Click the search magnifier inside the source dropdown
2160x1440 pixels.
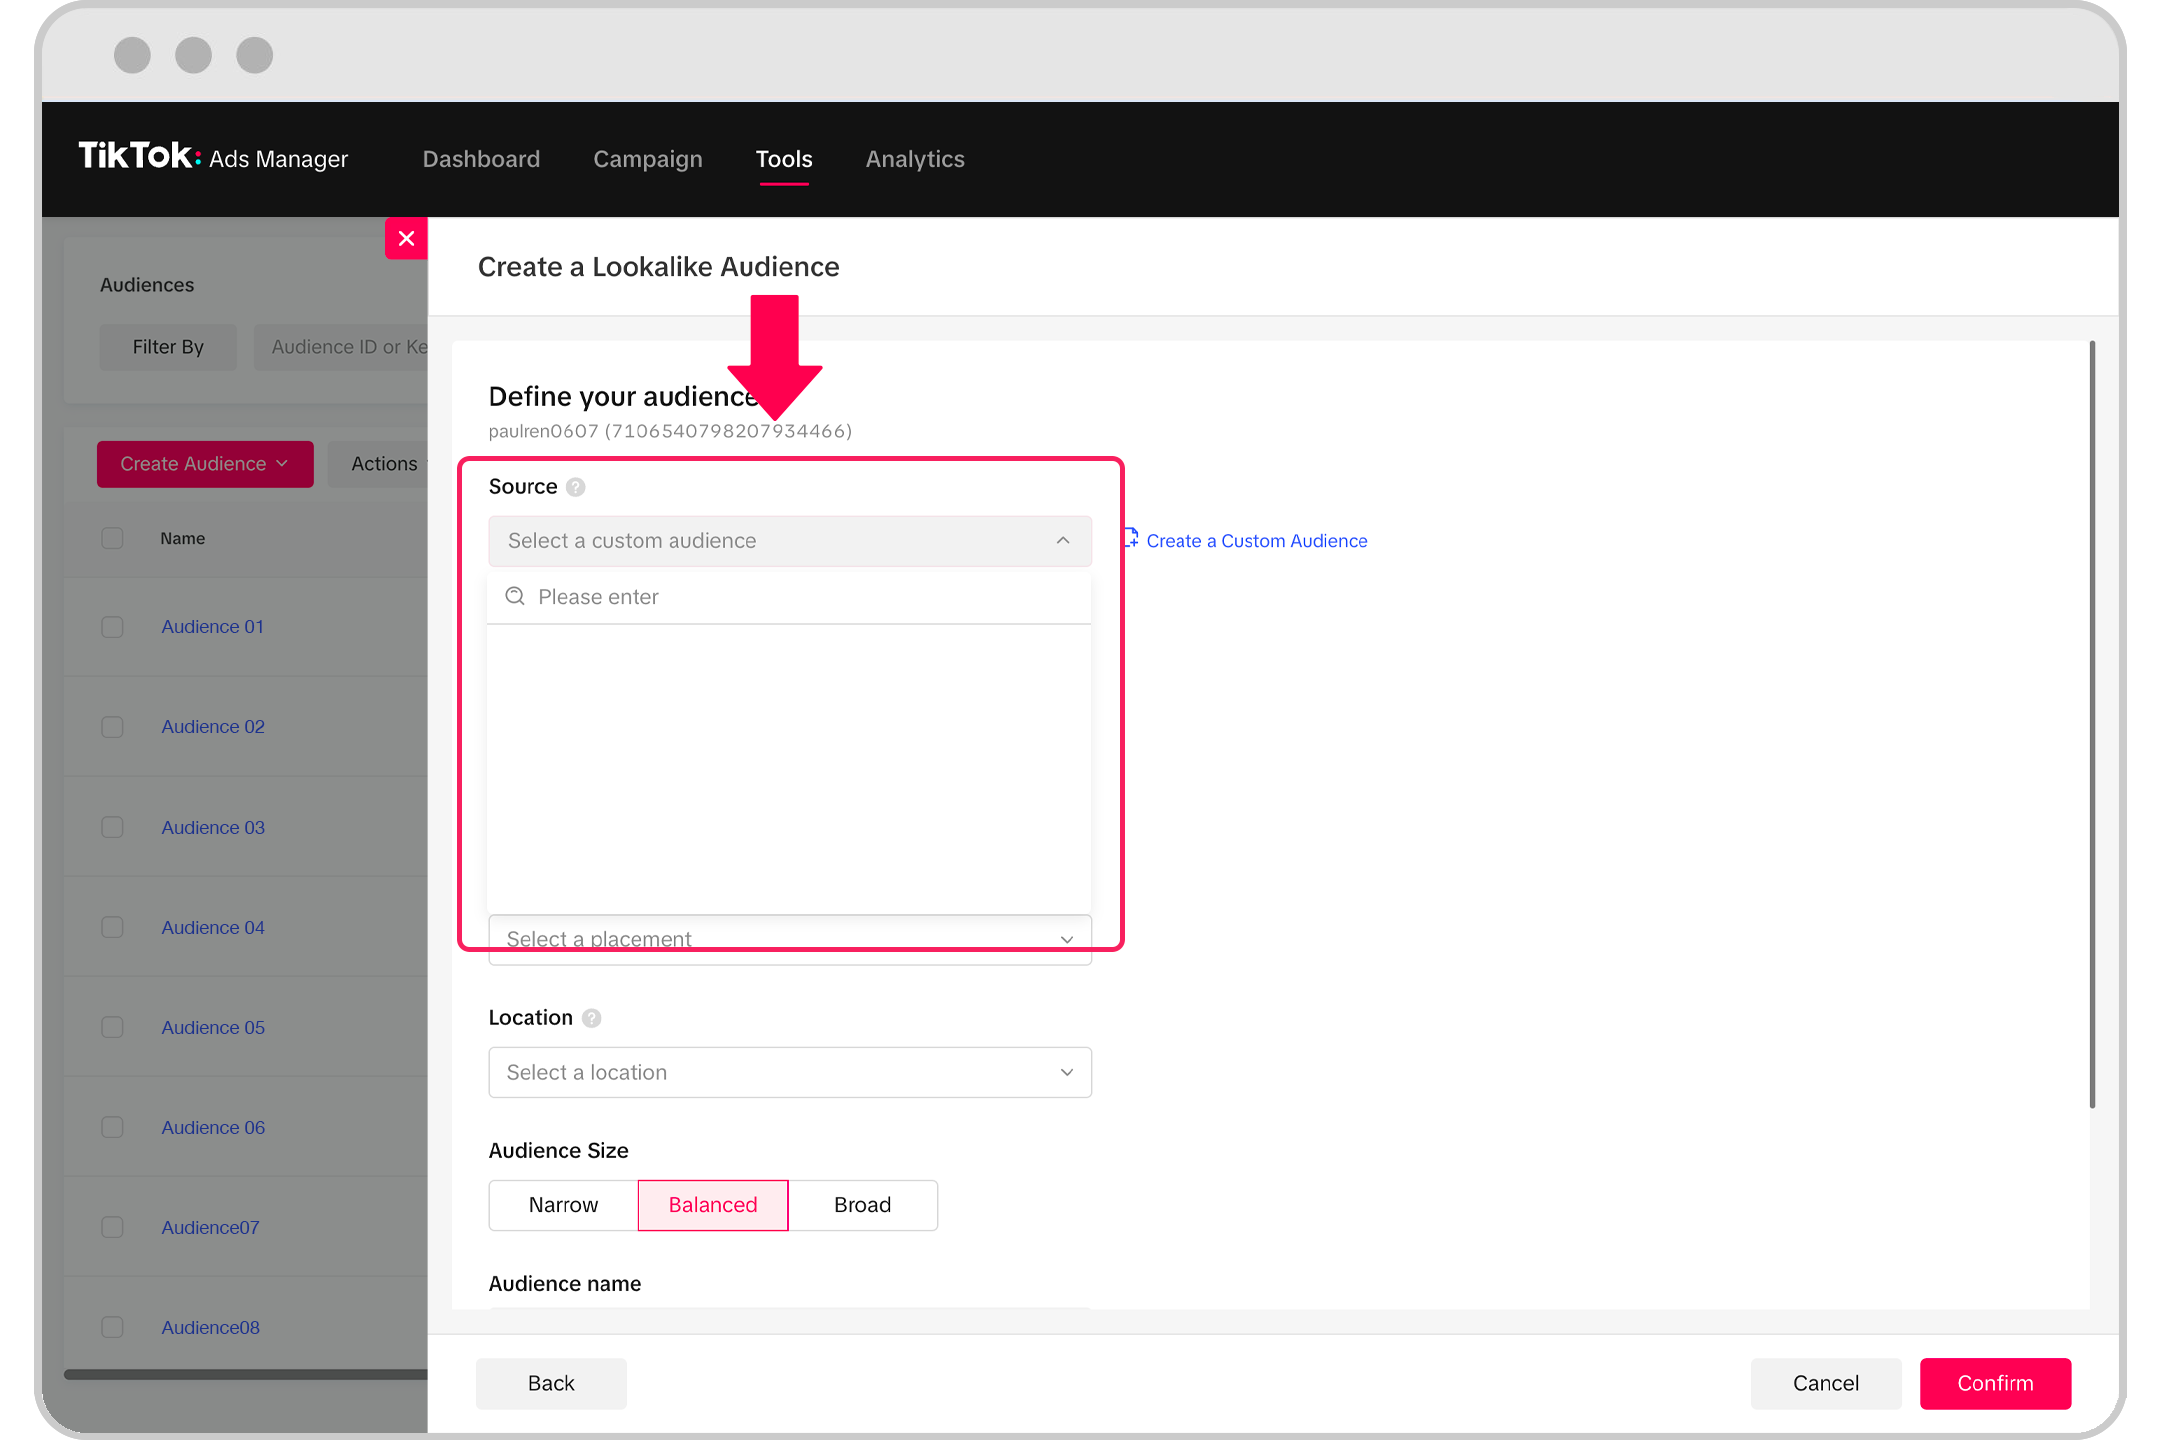point(515,596)
